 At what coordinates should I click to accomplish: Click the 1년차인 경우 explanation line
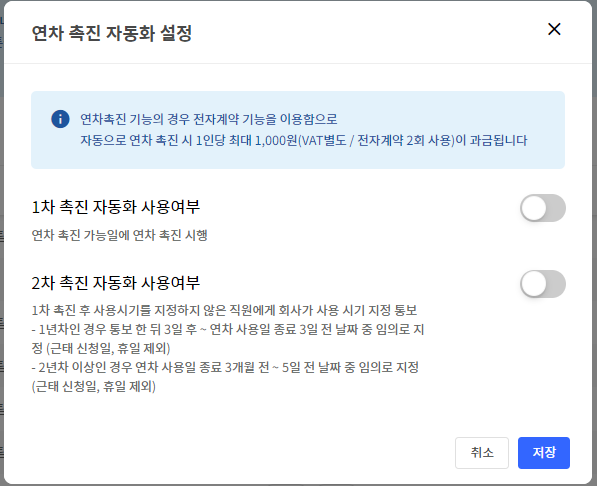[x=228, y=329]
